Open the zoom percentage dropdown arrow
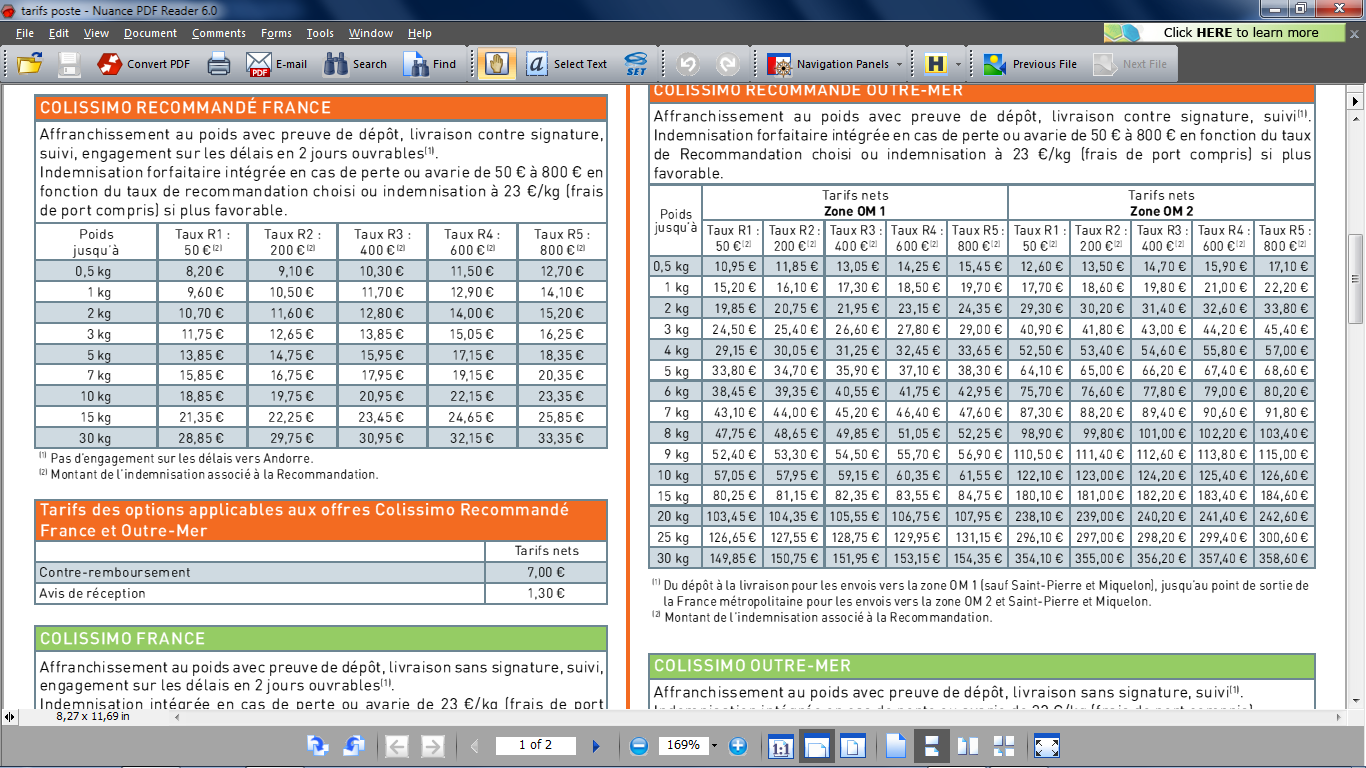This screenshot has height=768, width=1366. tap(714, 746)
